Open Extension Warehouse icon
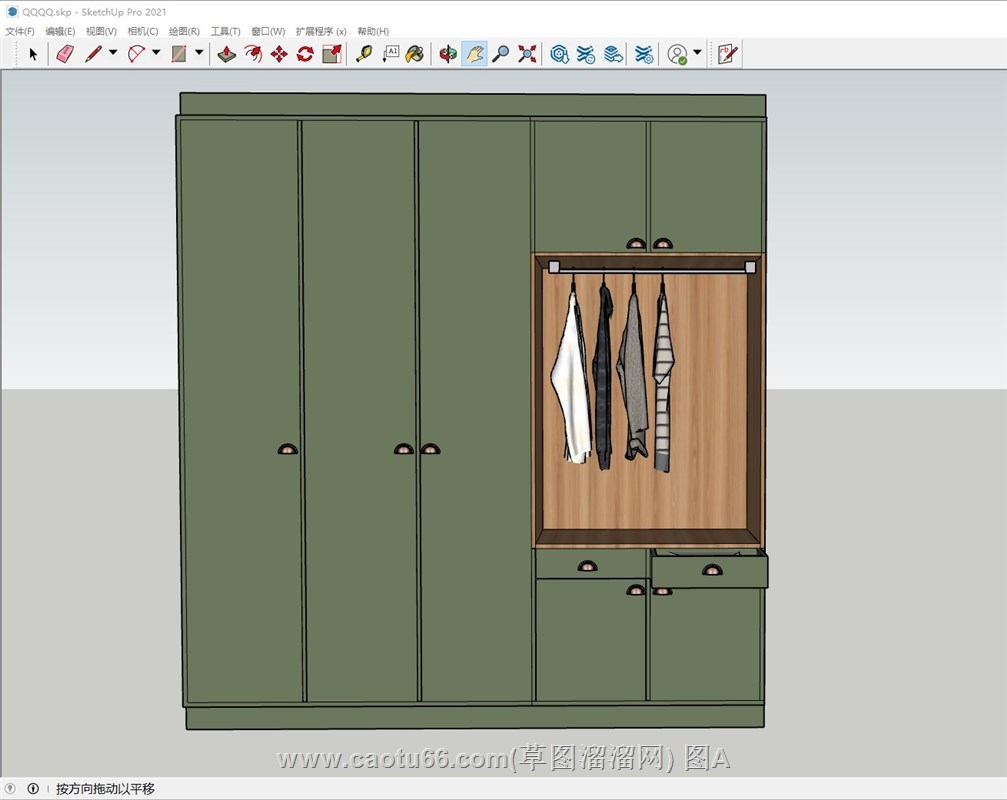 point(586,54)
